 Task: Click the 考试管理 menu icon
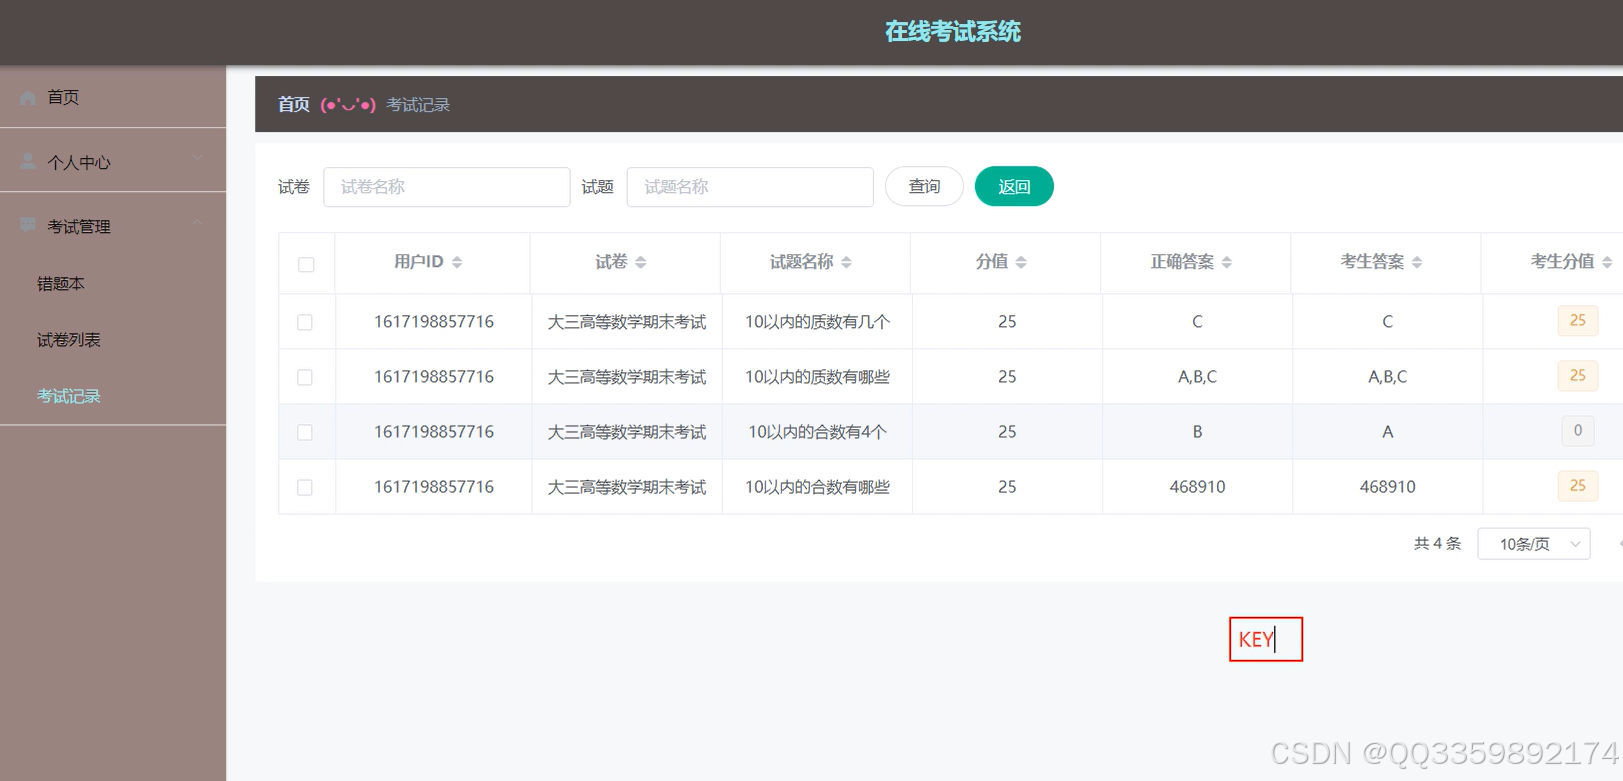coord(28,226)
